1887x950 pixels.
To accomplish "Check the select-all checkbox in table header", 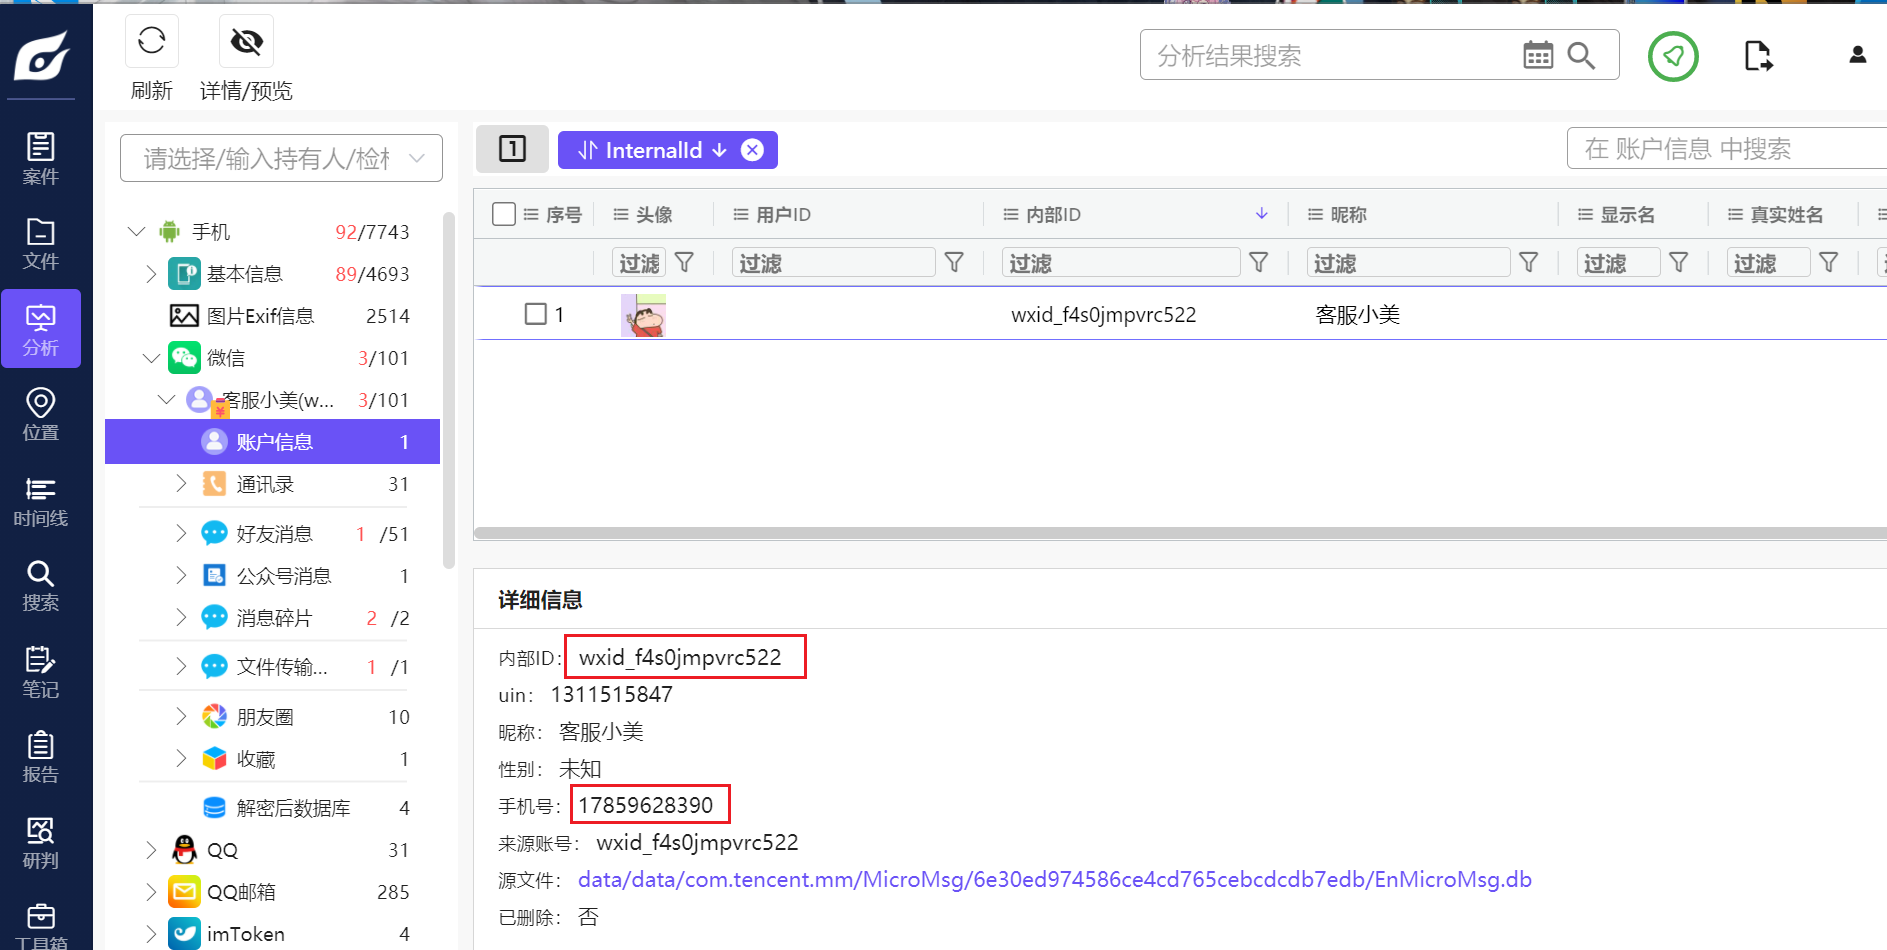I will click(504, 214).
